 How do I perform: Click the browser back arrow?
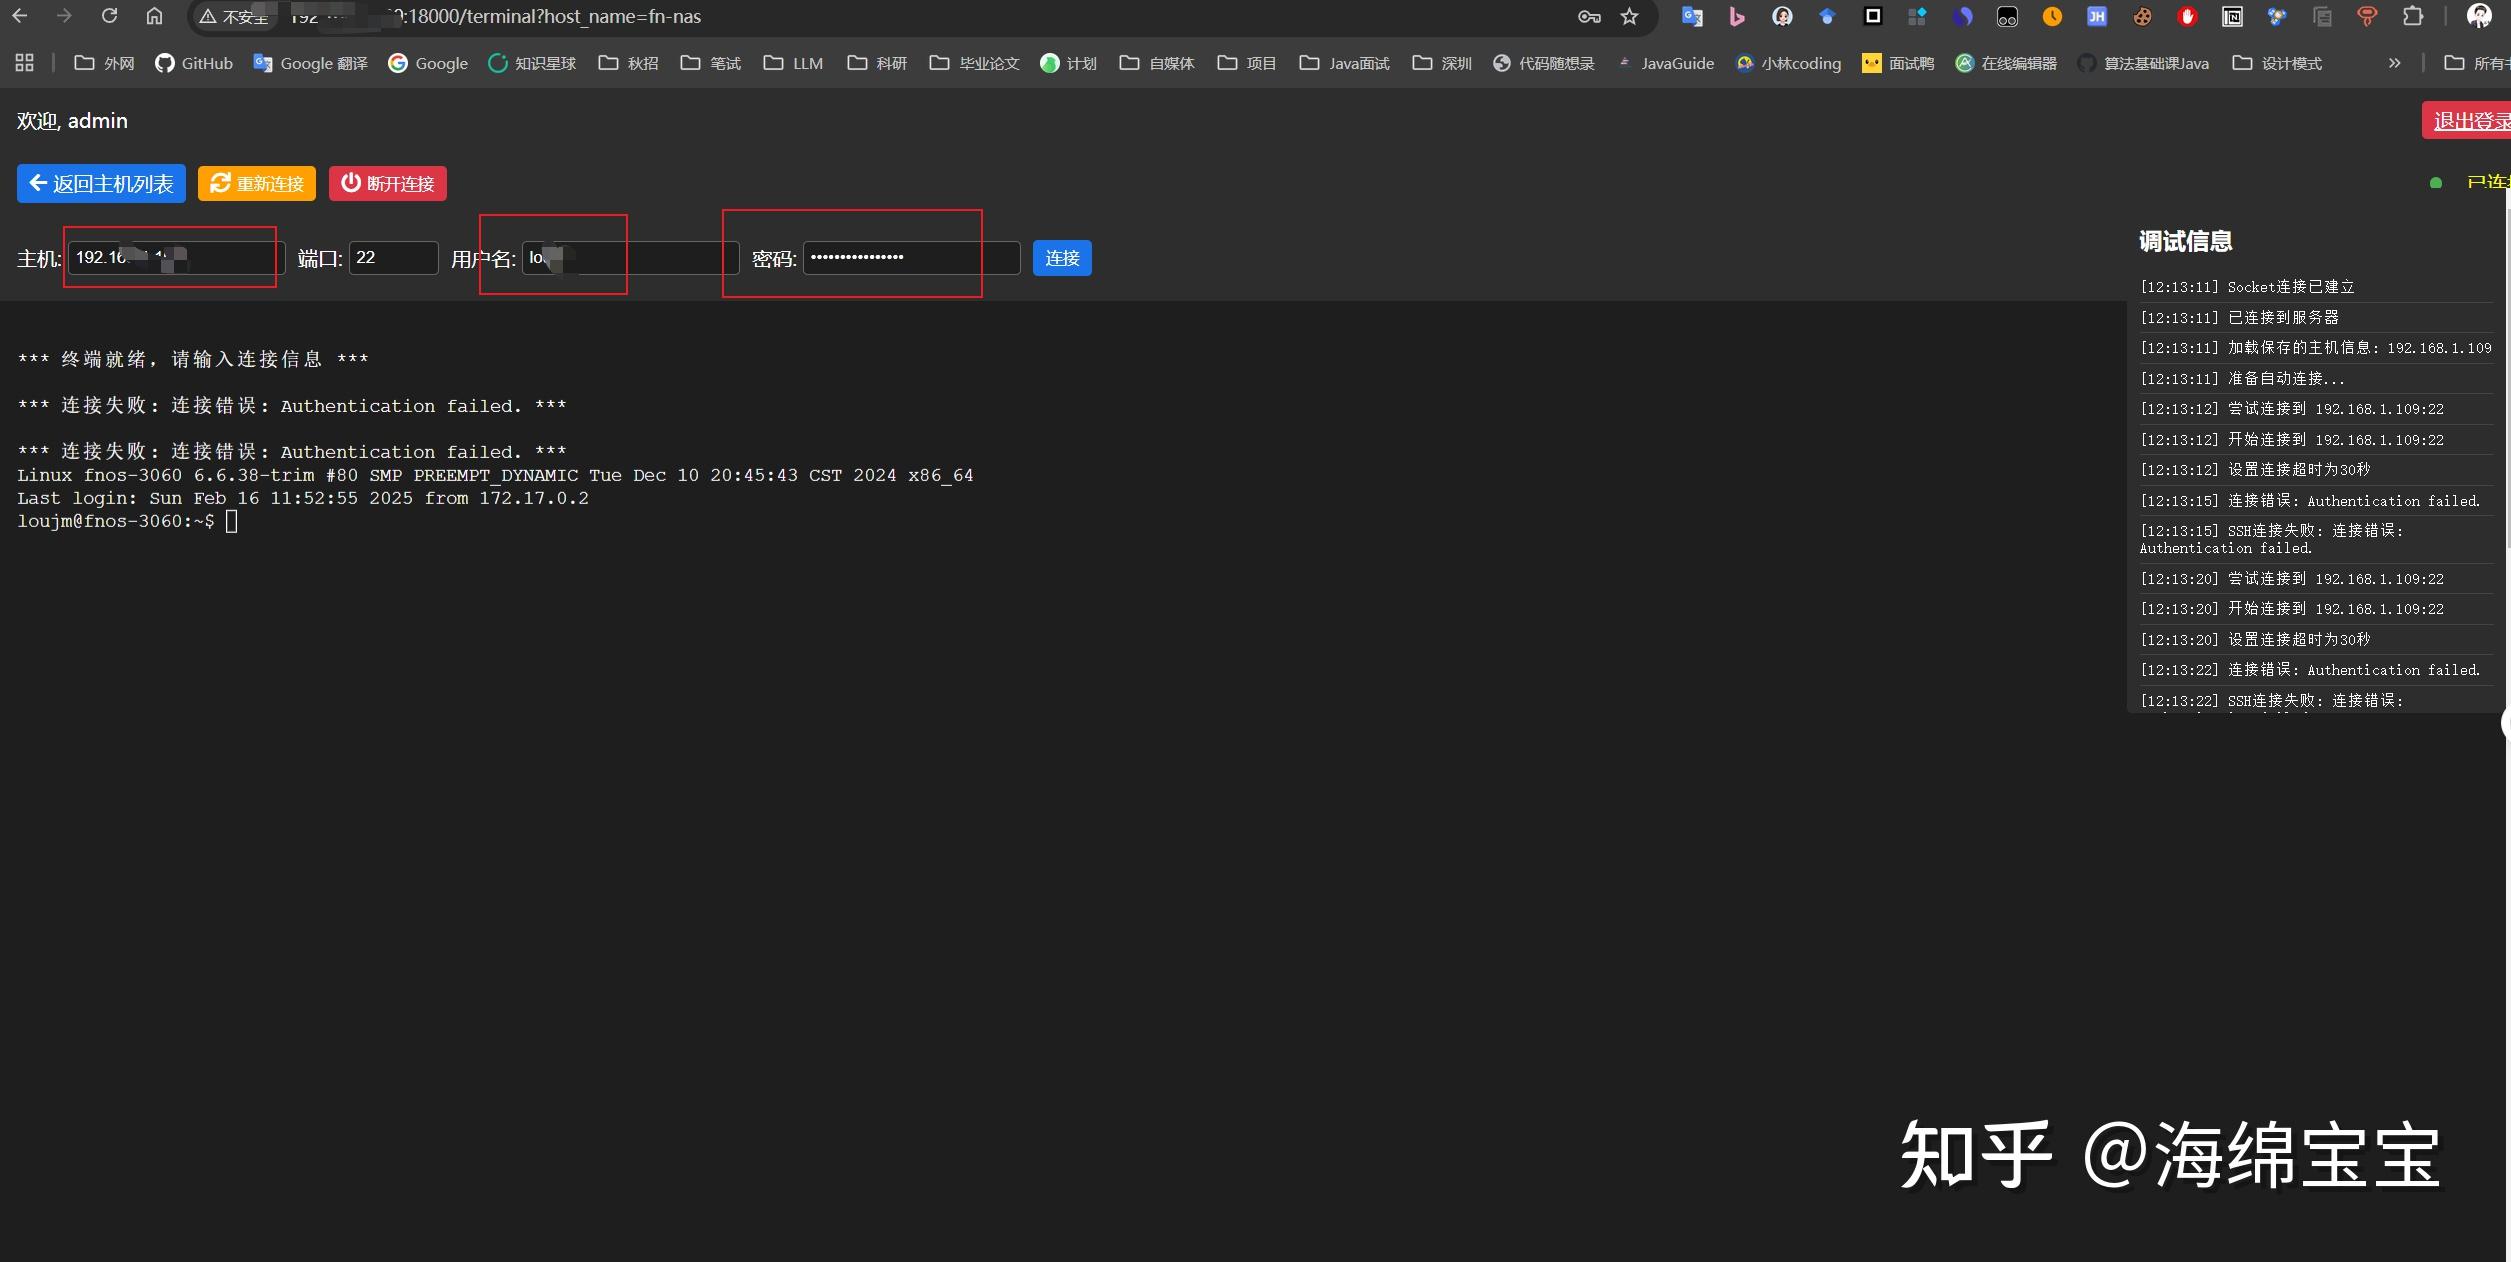tap(20, 16)
